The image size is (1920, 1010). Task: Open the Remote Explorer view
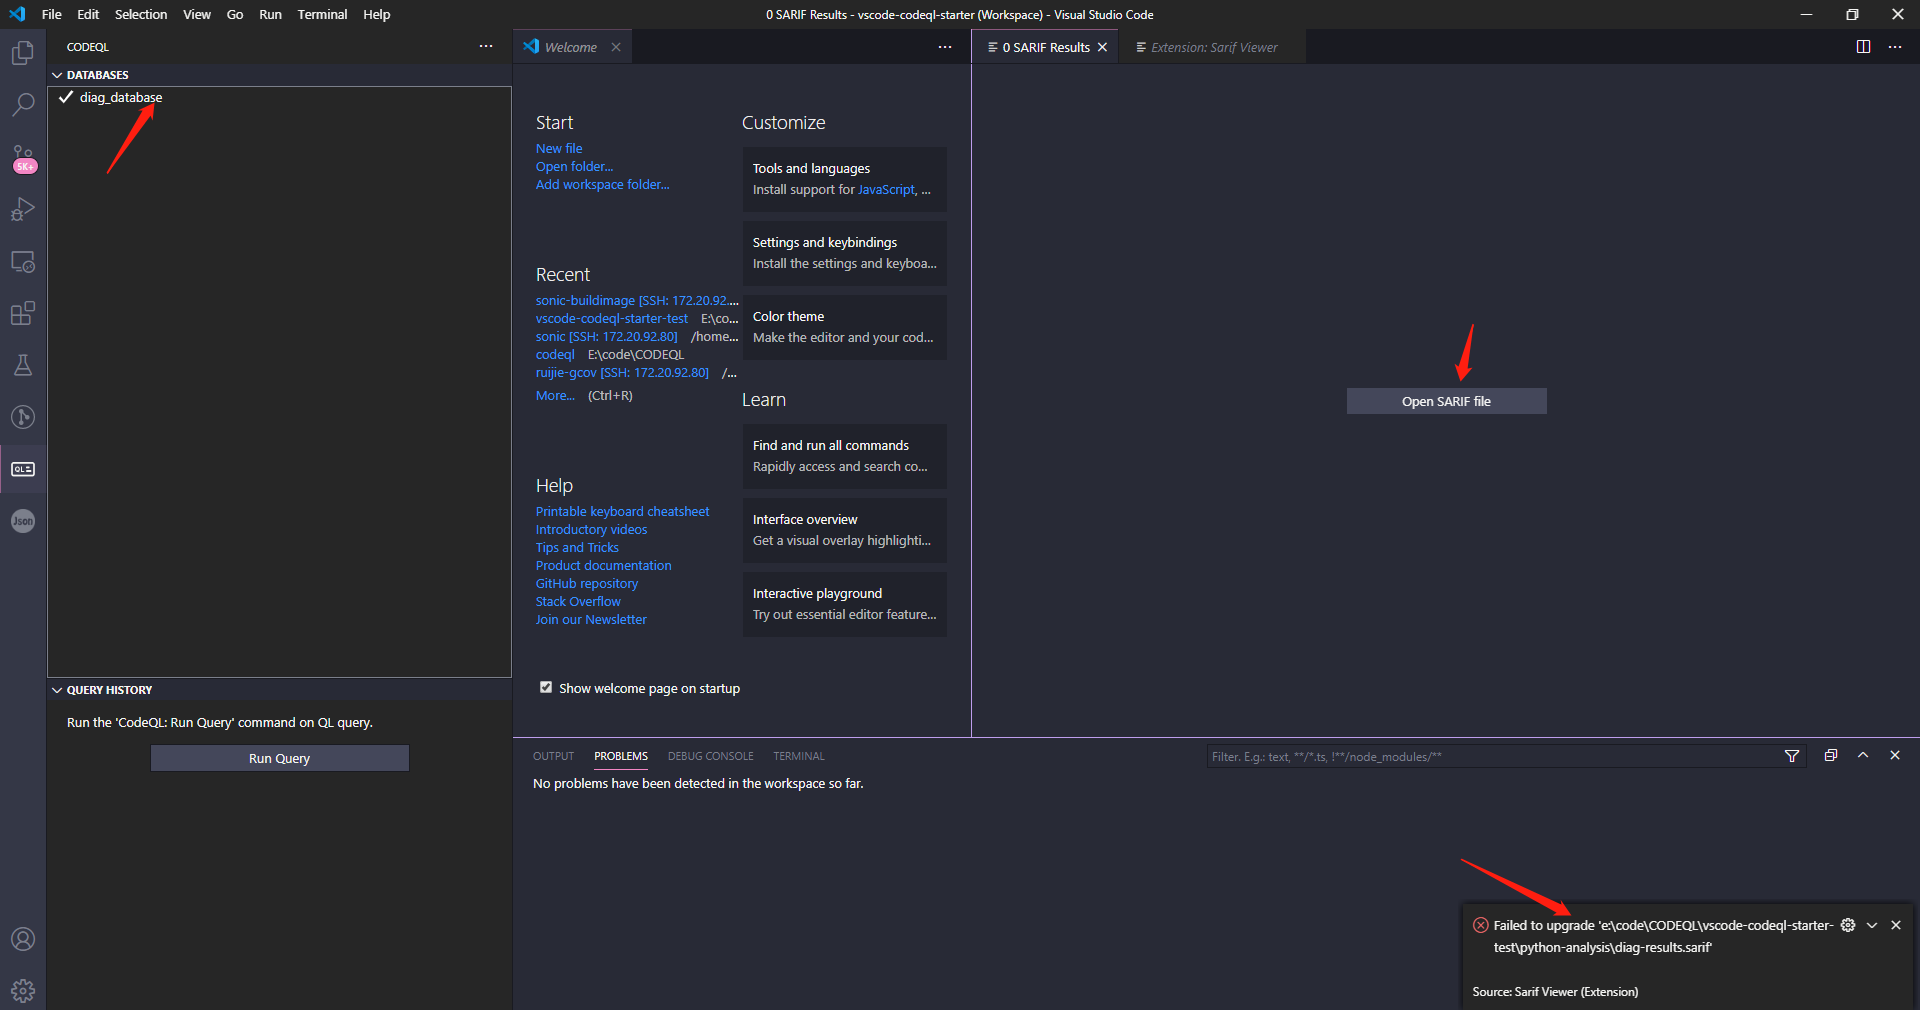click(x=22, y=261)
